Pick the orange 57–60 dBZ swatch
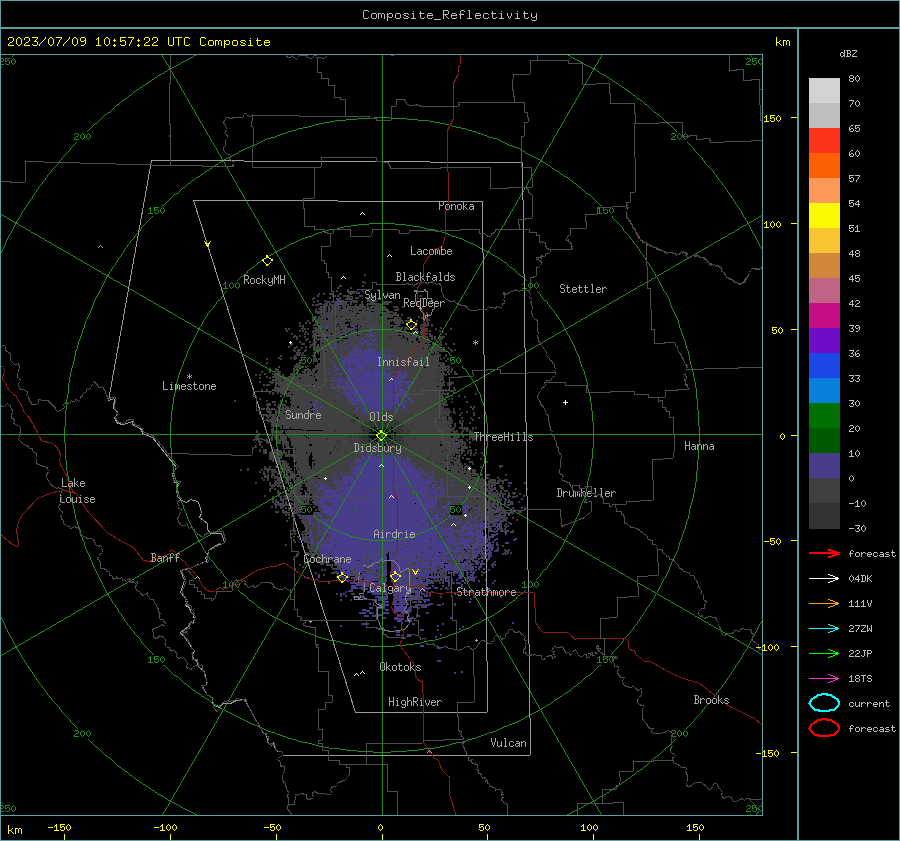Image resolution: width=900 pixels, height=841 pixels. (824, 165)
